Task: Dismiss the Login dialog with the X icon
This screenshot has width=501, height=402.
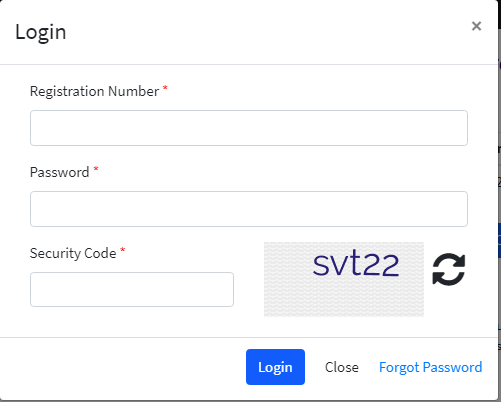Action: coord(476,26)
